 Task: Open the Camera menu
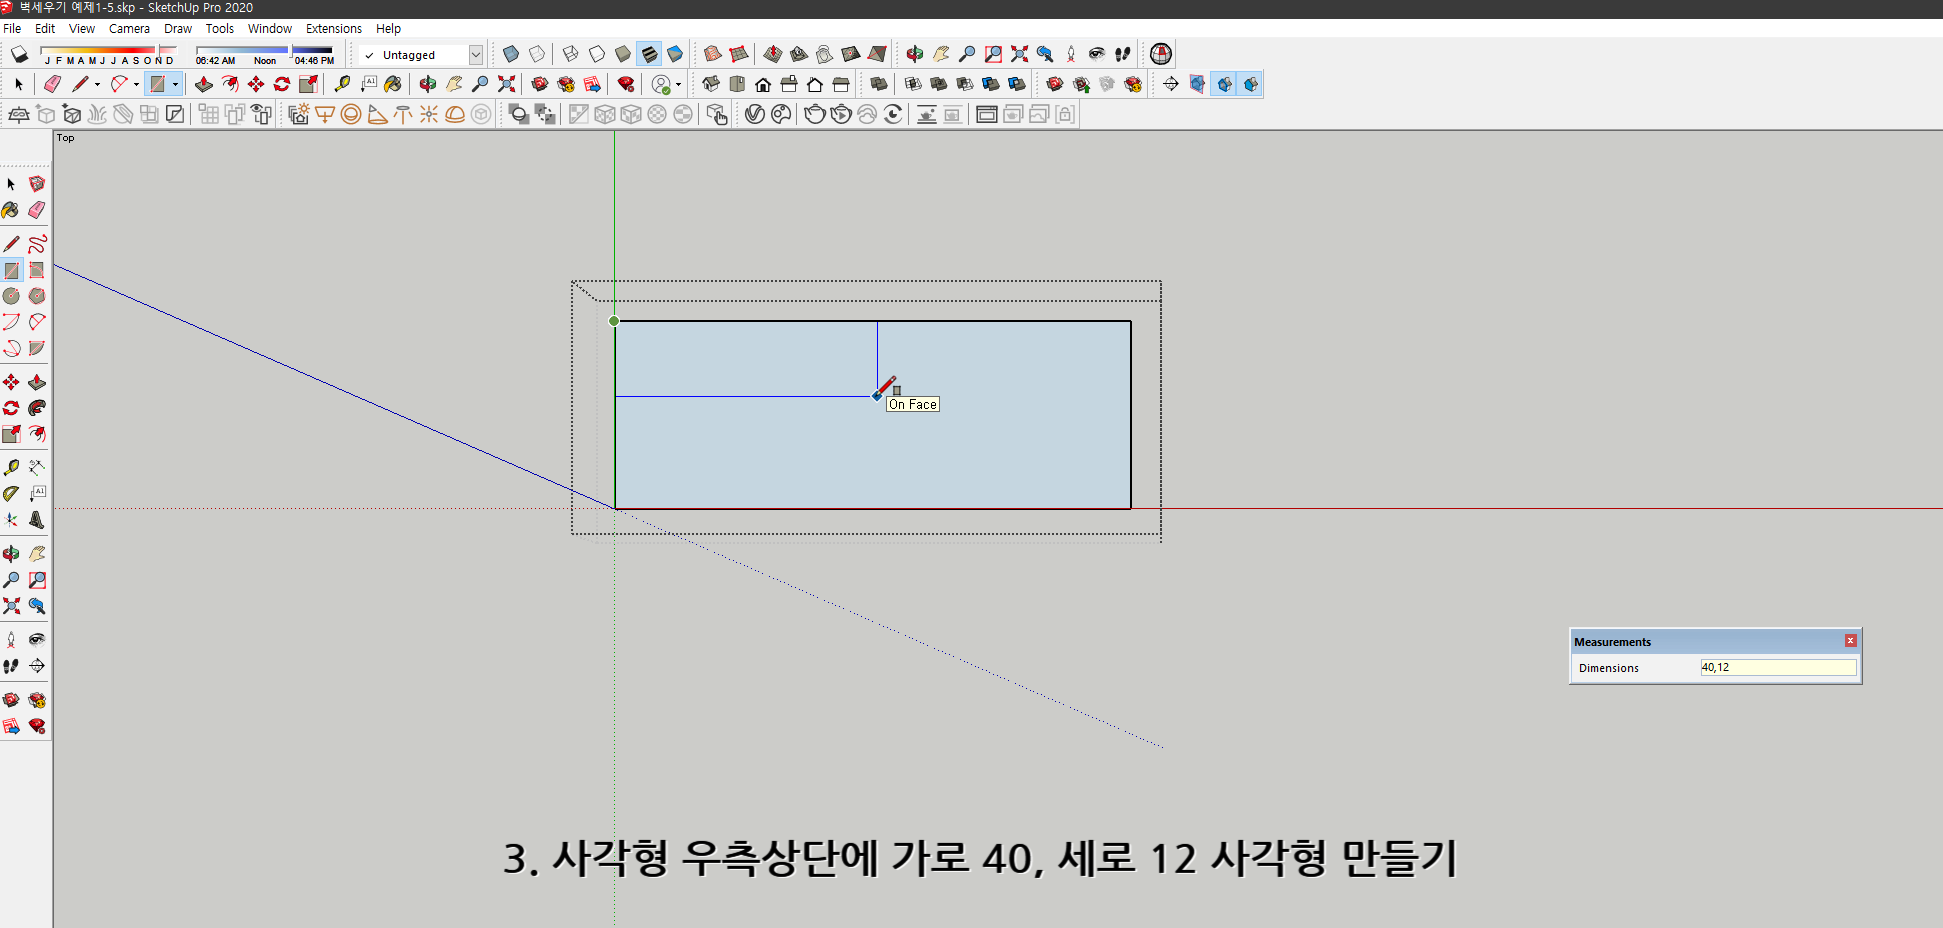[129, 28]
